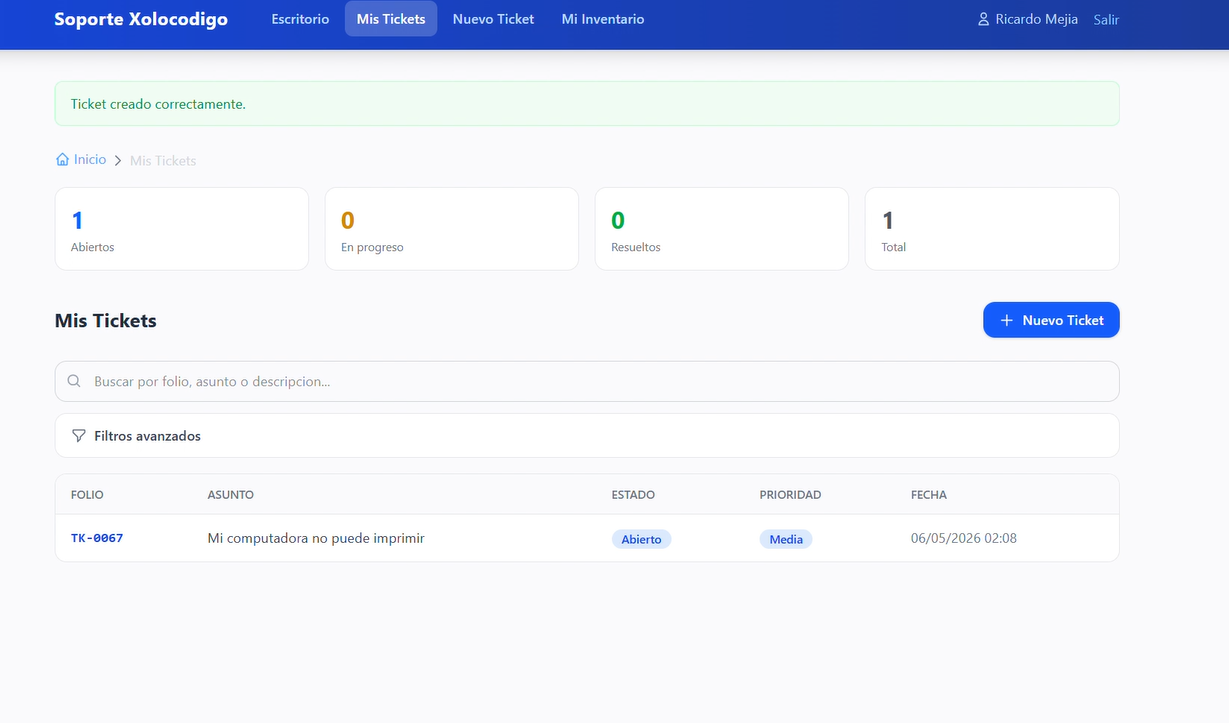Click the Media priority badge

[x=786, y=539]
